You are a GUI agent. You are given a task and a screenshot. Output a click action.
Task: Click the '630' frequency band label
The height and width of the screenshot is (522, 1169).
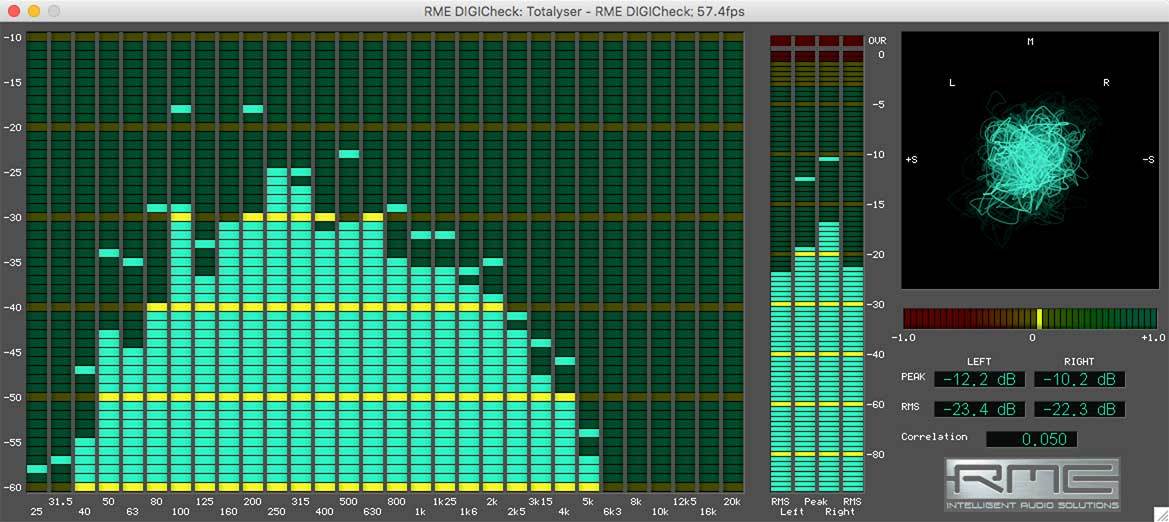371,513
